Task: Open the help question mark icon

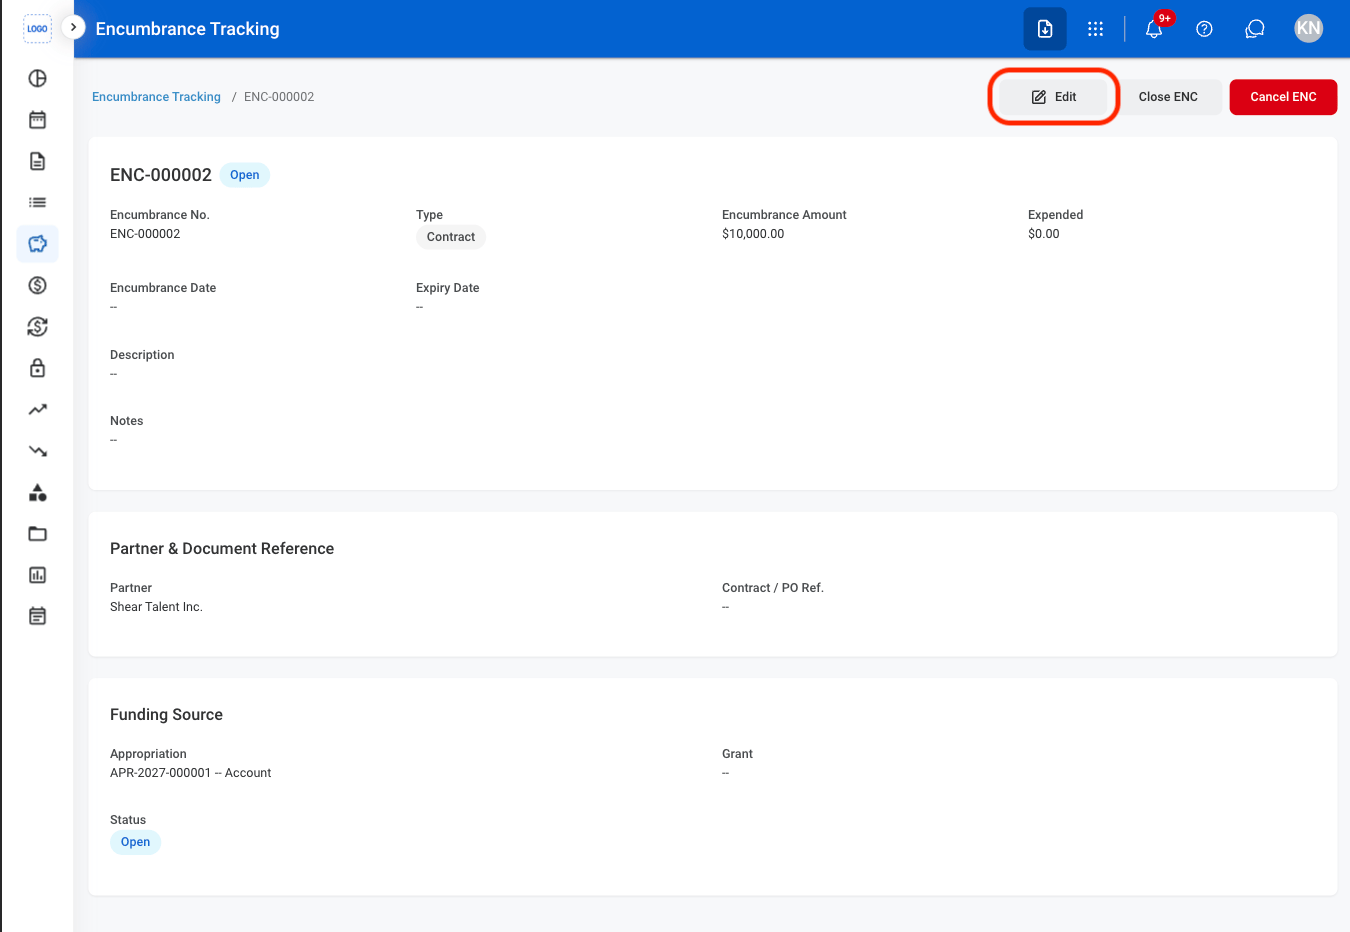Action: tap(1204, 29)
